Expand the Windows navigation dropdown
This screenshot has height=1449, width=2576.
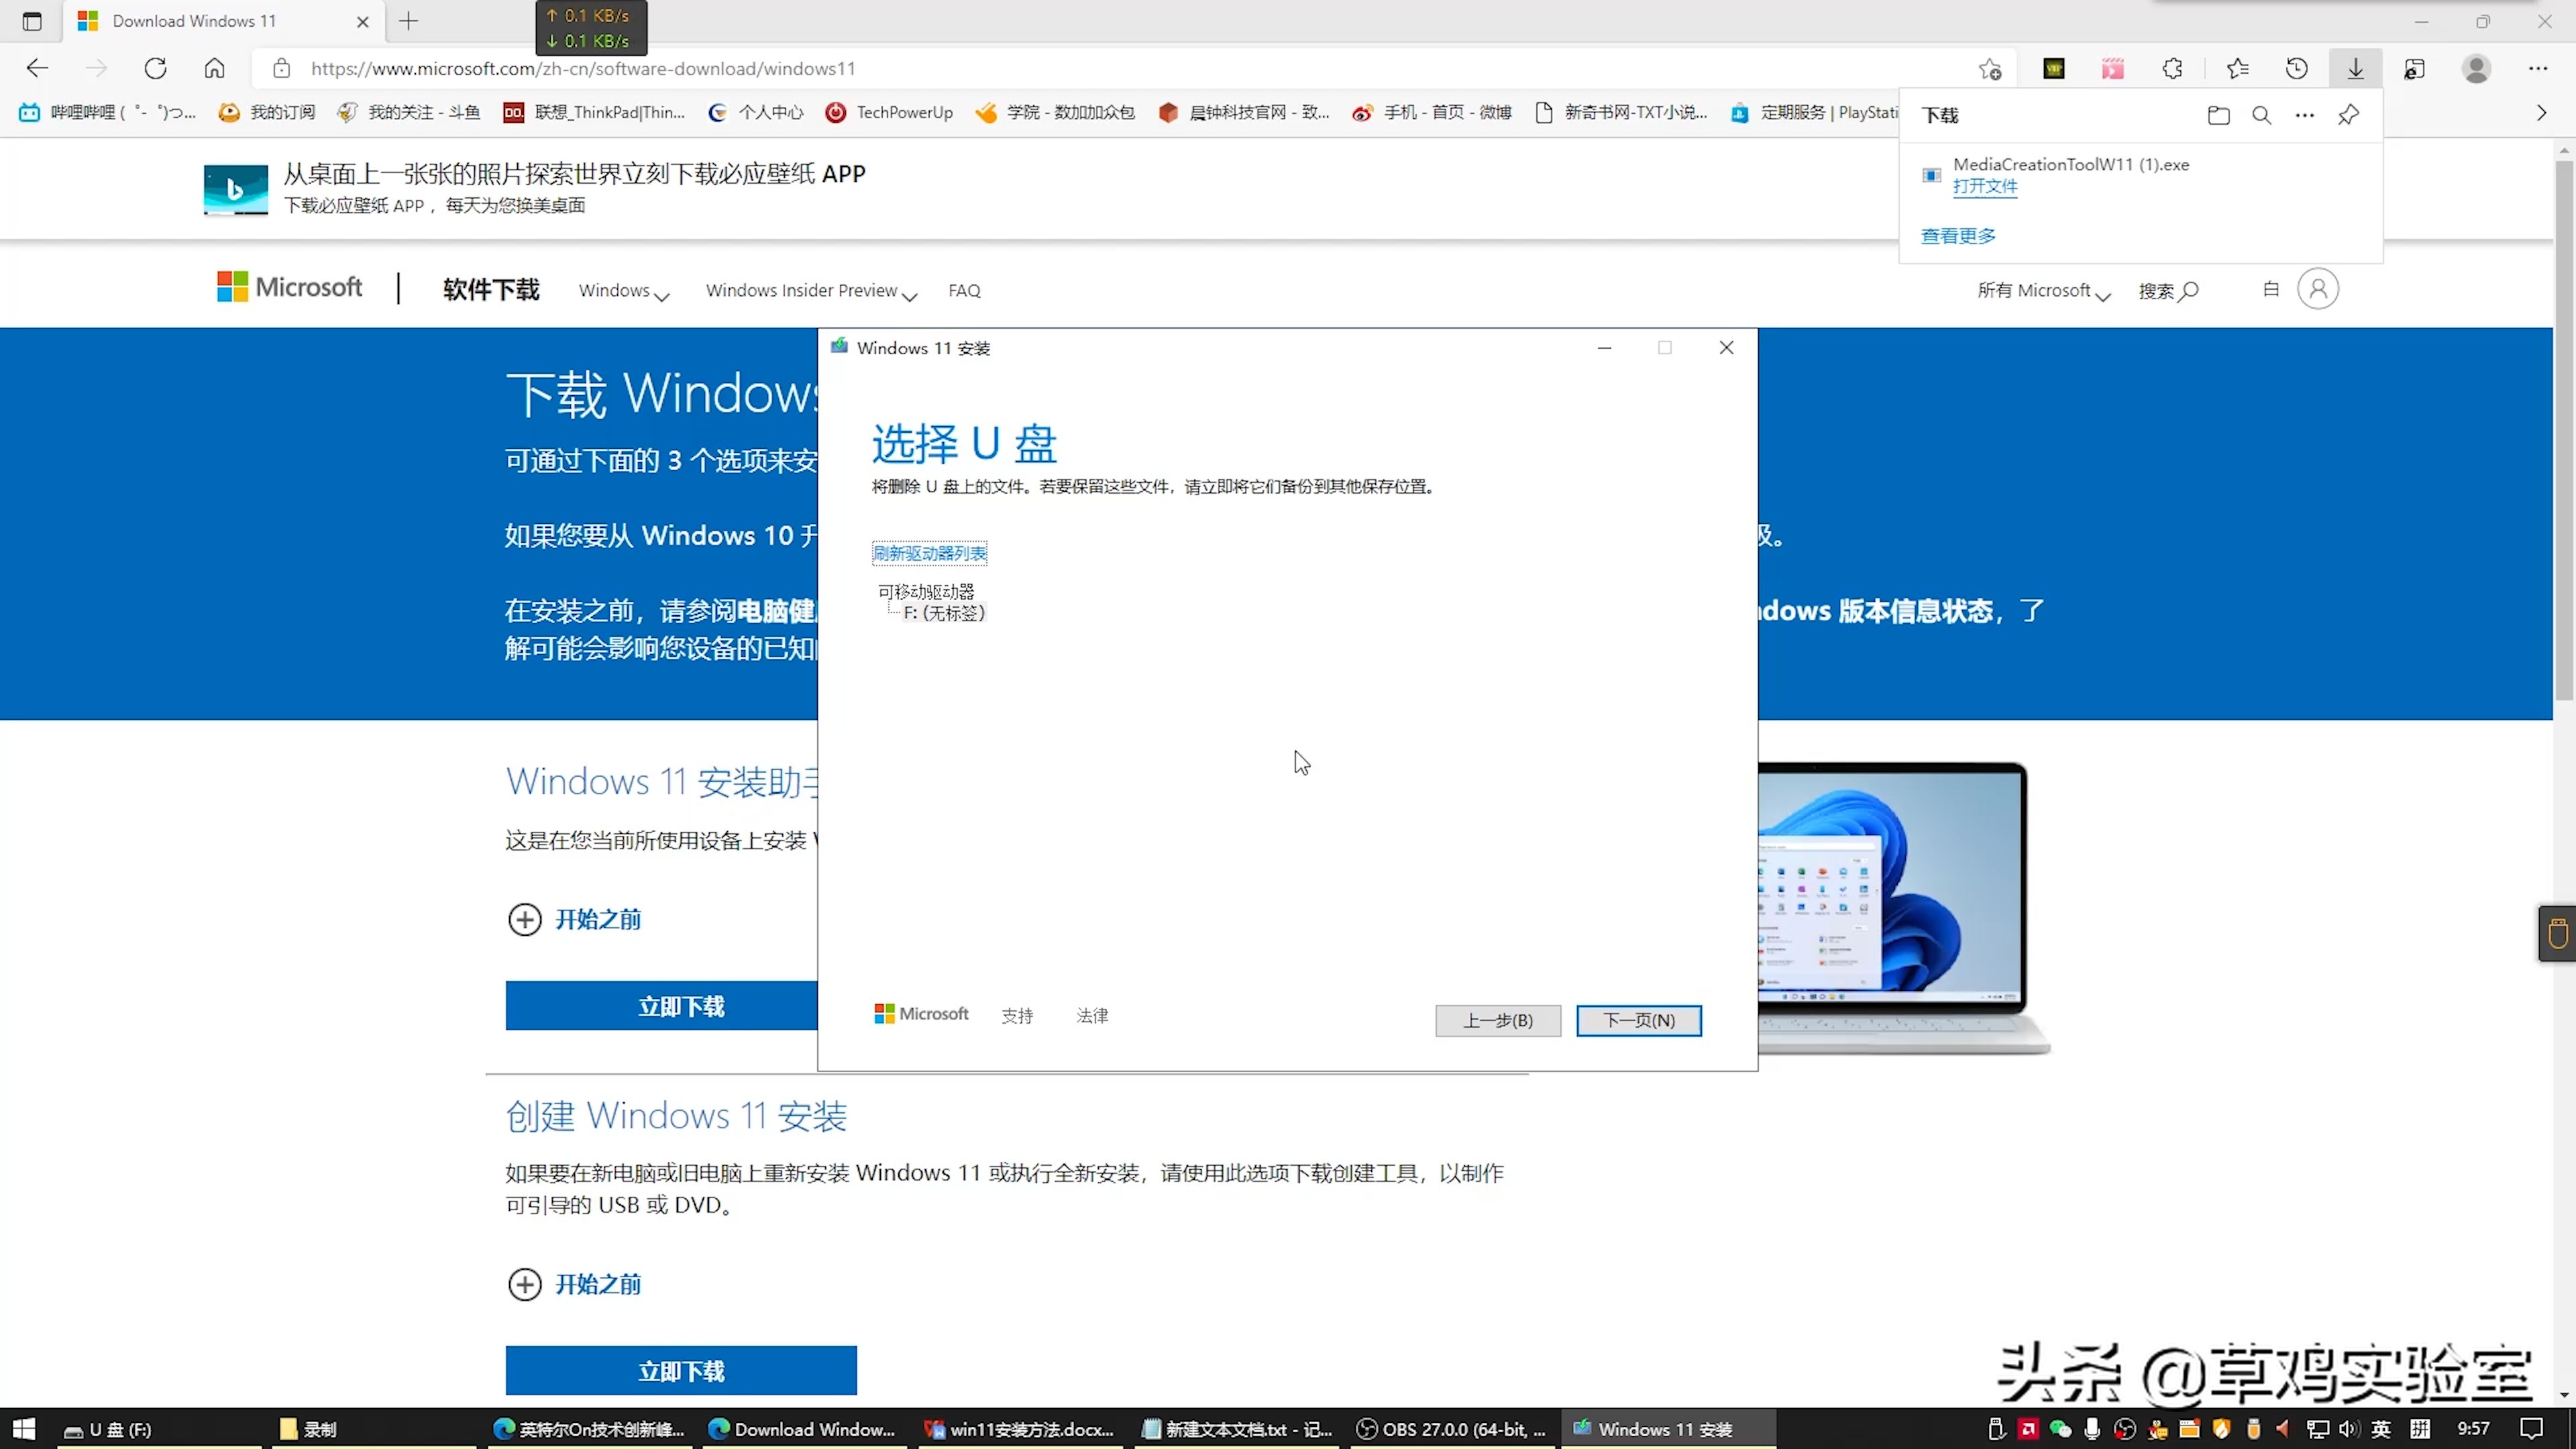coord(623,291)
